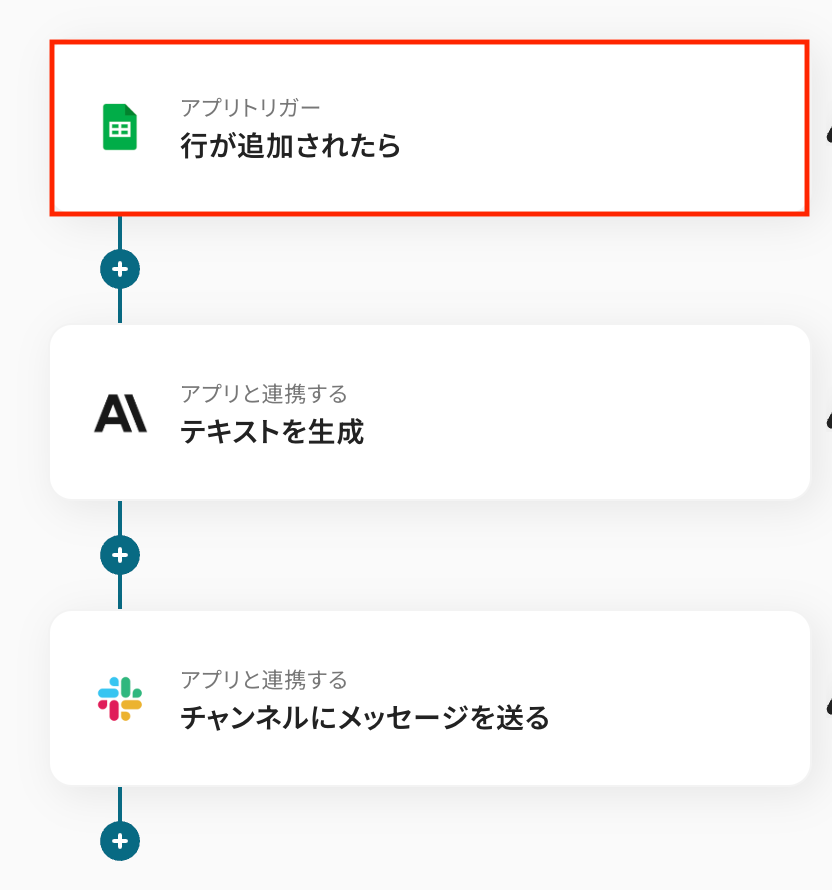Click empty canvas left of the flow
This screenshot has width=832, height=890.
pyautogui.click(x=24, y=450)
